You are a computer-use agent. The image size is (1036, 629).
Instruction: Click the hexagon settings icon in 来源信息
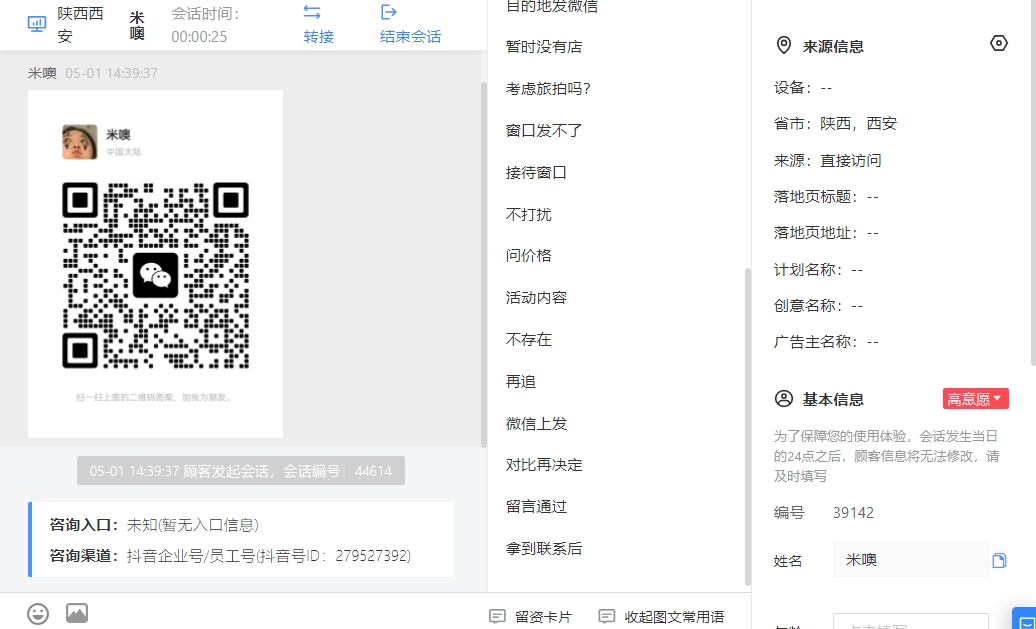pos(998,44)
